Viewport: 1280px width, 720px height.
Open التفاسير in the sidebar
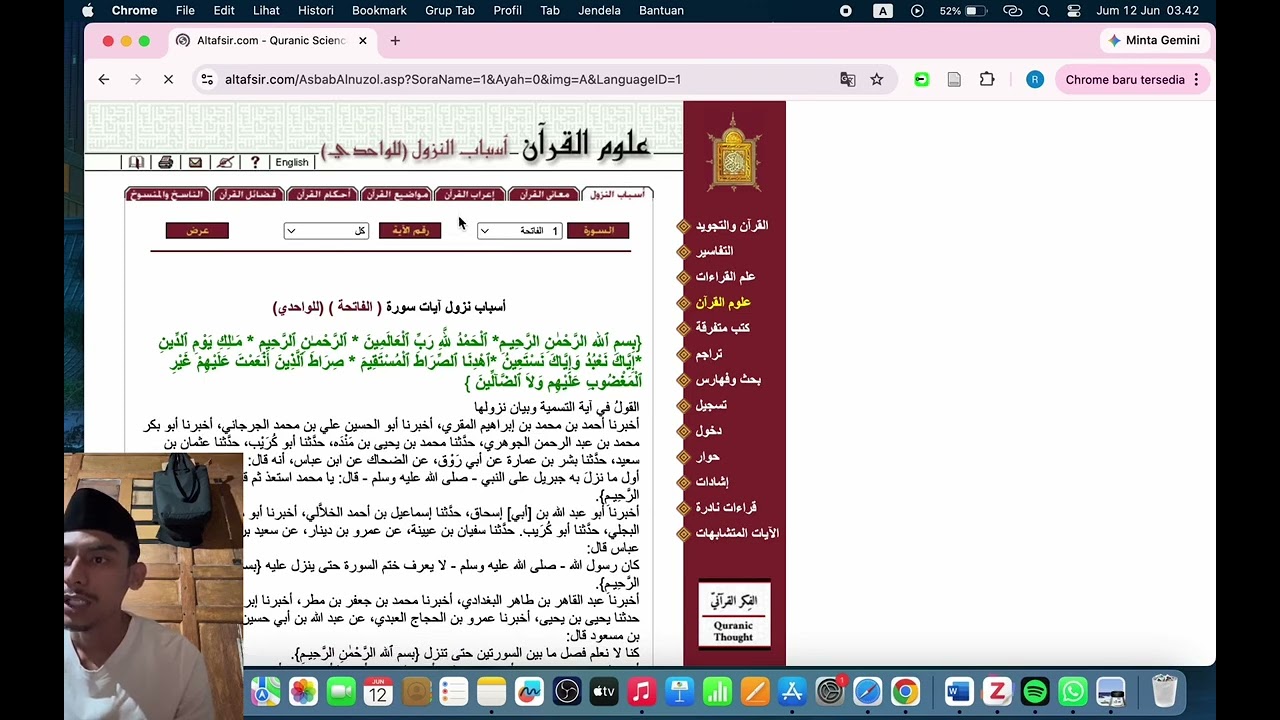pos(714,251)
